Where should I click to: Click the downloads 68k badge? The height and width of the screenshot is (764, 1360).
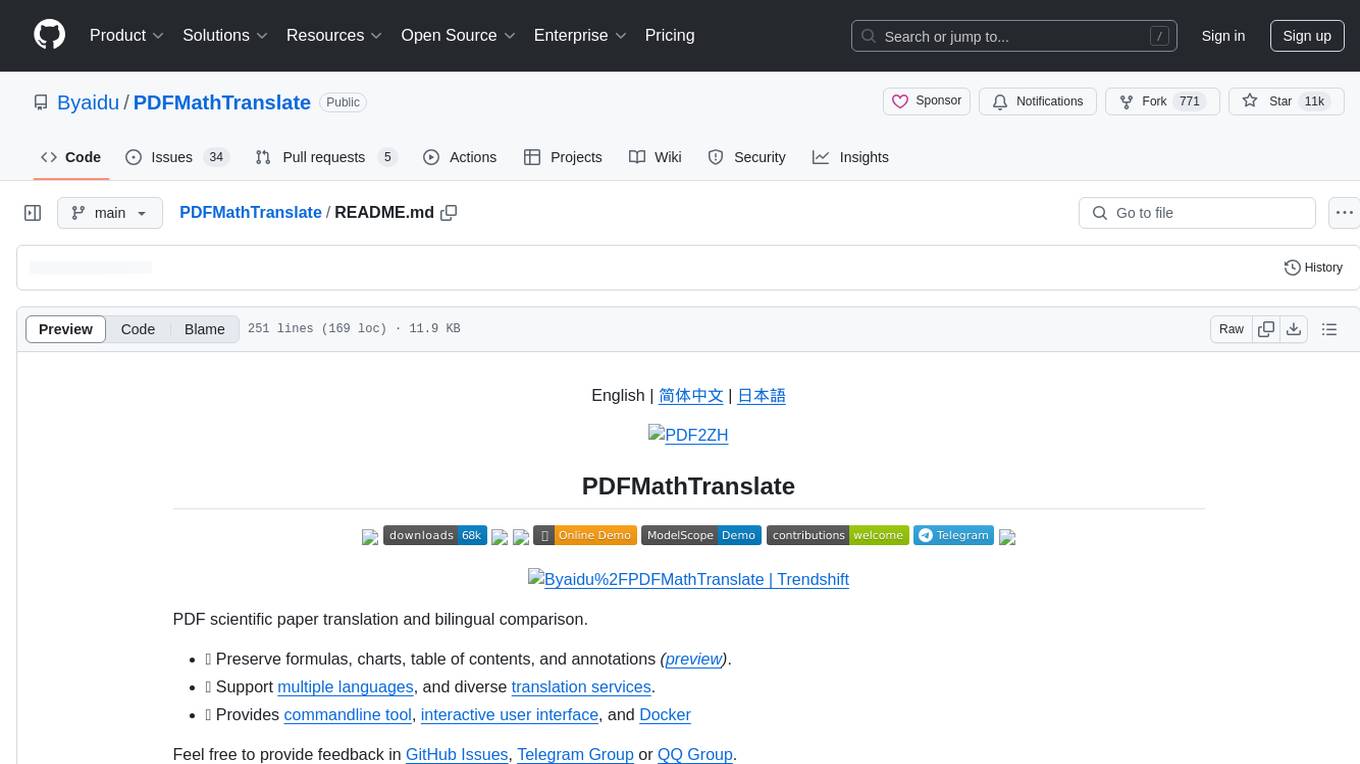click(x=435, y=535)
